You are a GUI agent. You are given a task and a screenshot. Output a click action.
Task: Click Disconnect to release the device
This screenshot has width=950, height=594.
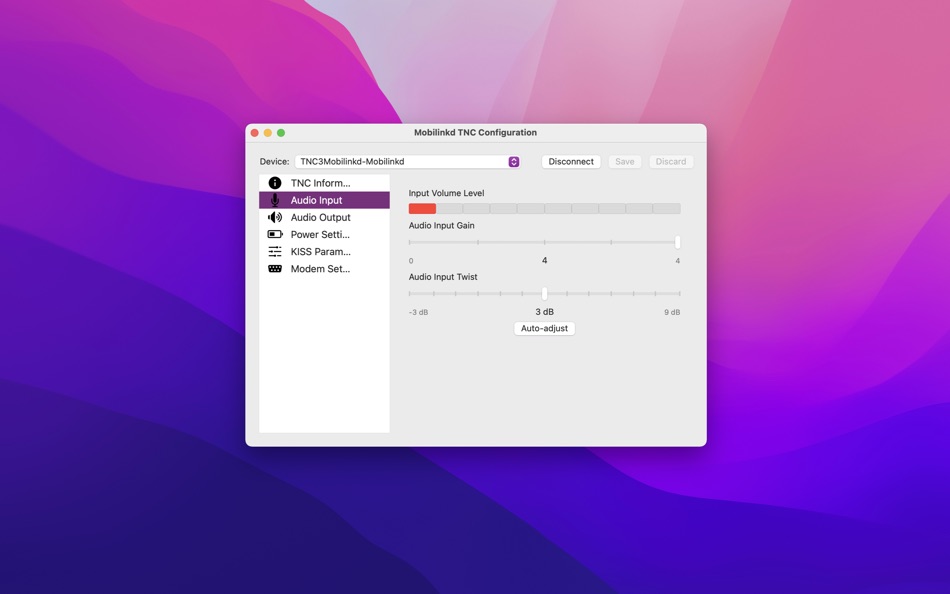point(570,161)
